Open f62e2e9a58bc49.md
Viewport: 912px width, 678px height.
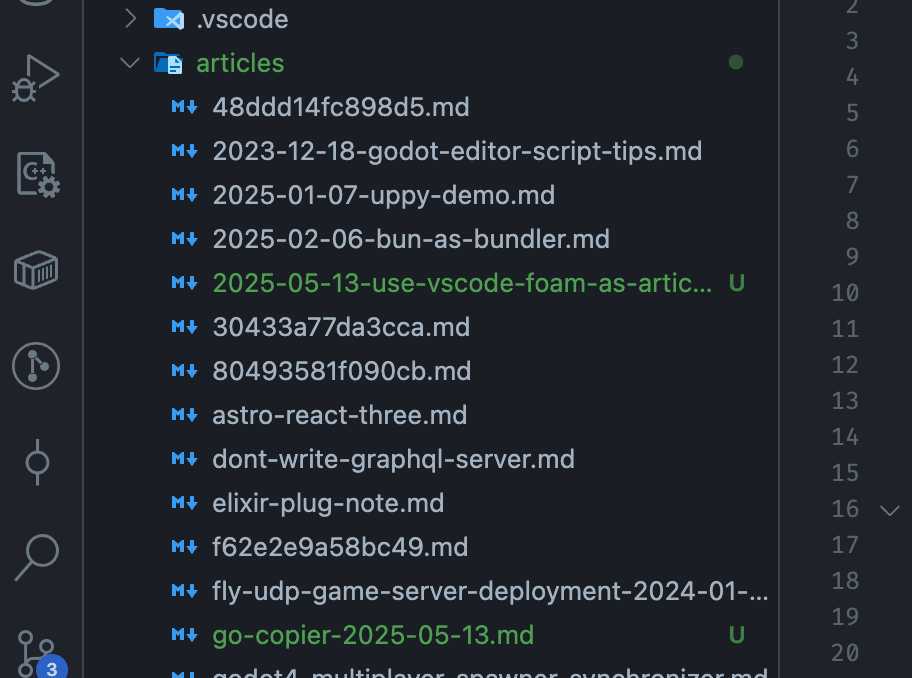[340, 547]
